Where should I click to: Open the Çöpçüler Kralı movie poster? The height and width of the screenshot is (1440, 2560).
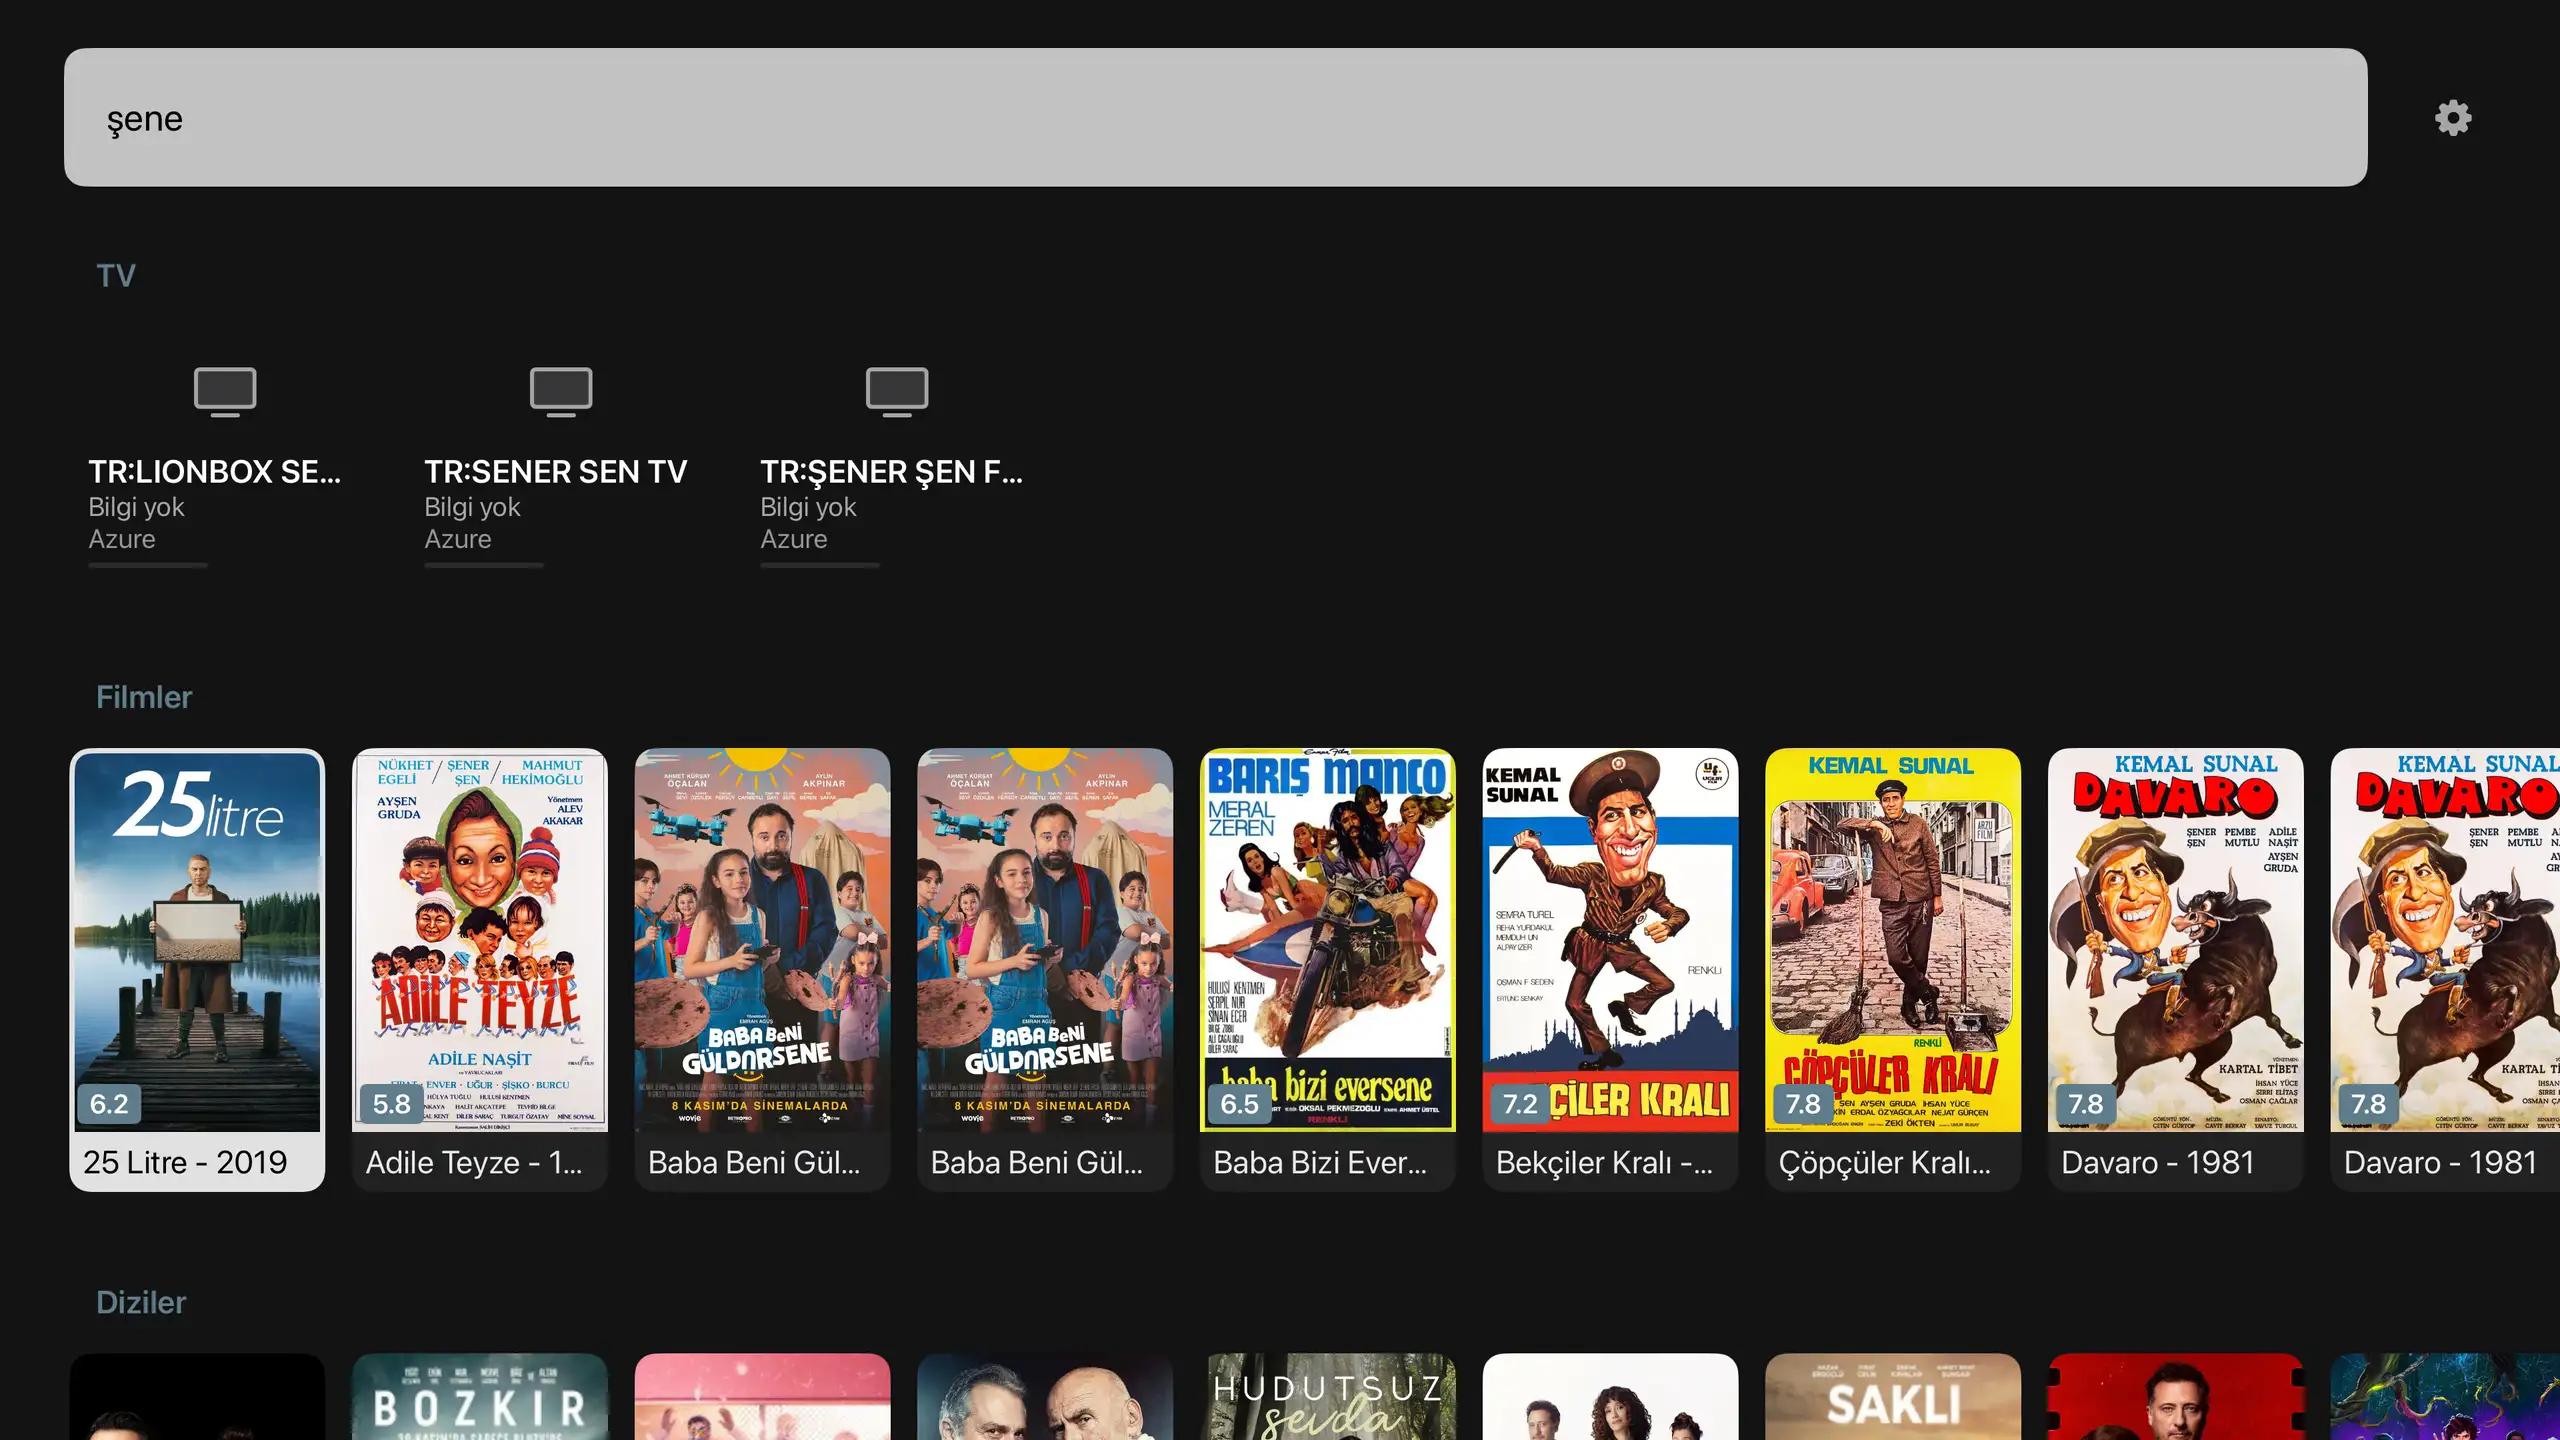coord(1893,940)
